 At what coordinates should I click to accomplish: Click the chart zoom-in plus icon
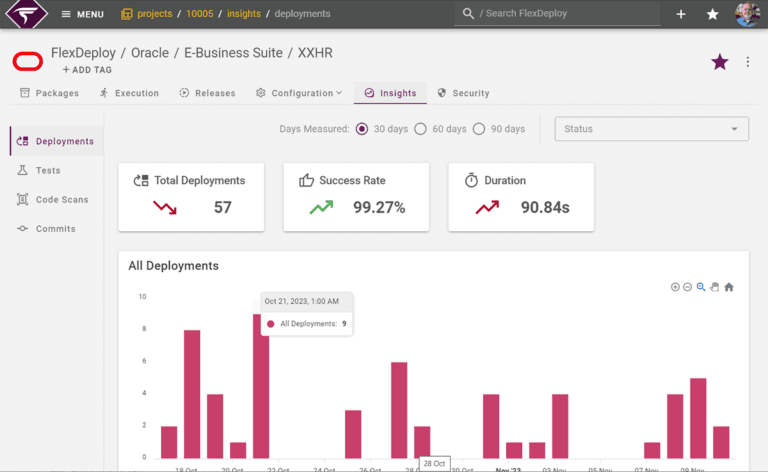(x=675, y=287)
